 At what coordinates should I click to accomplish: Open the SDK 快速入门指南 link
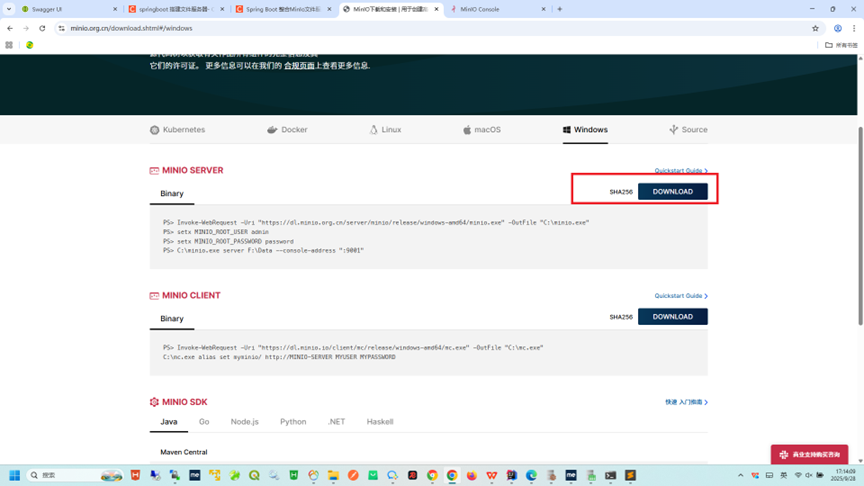[686, 402]
